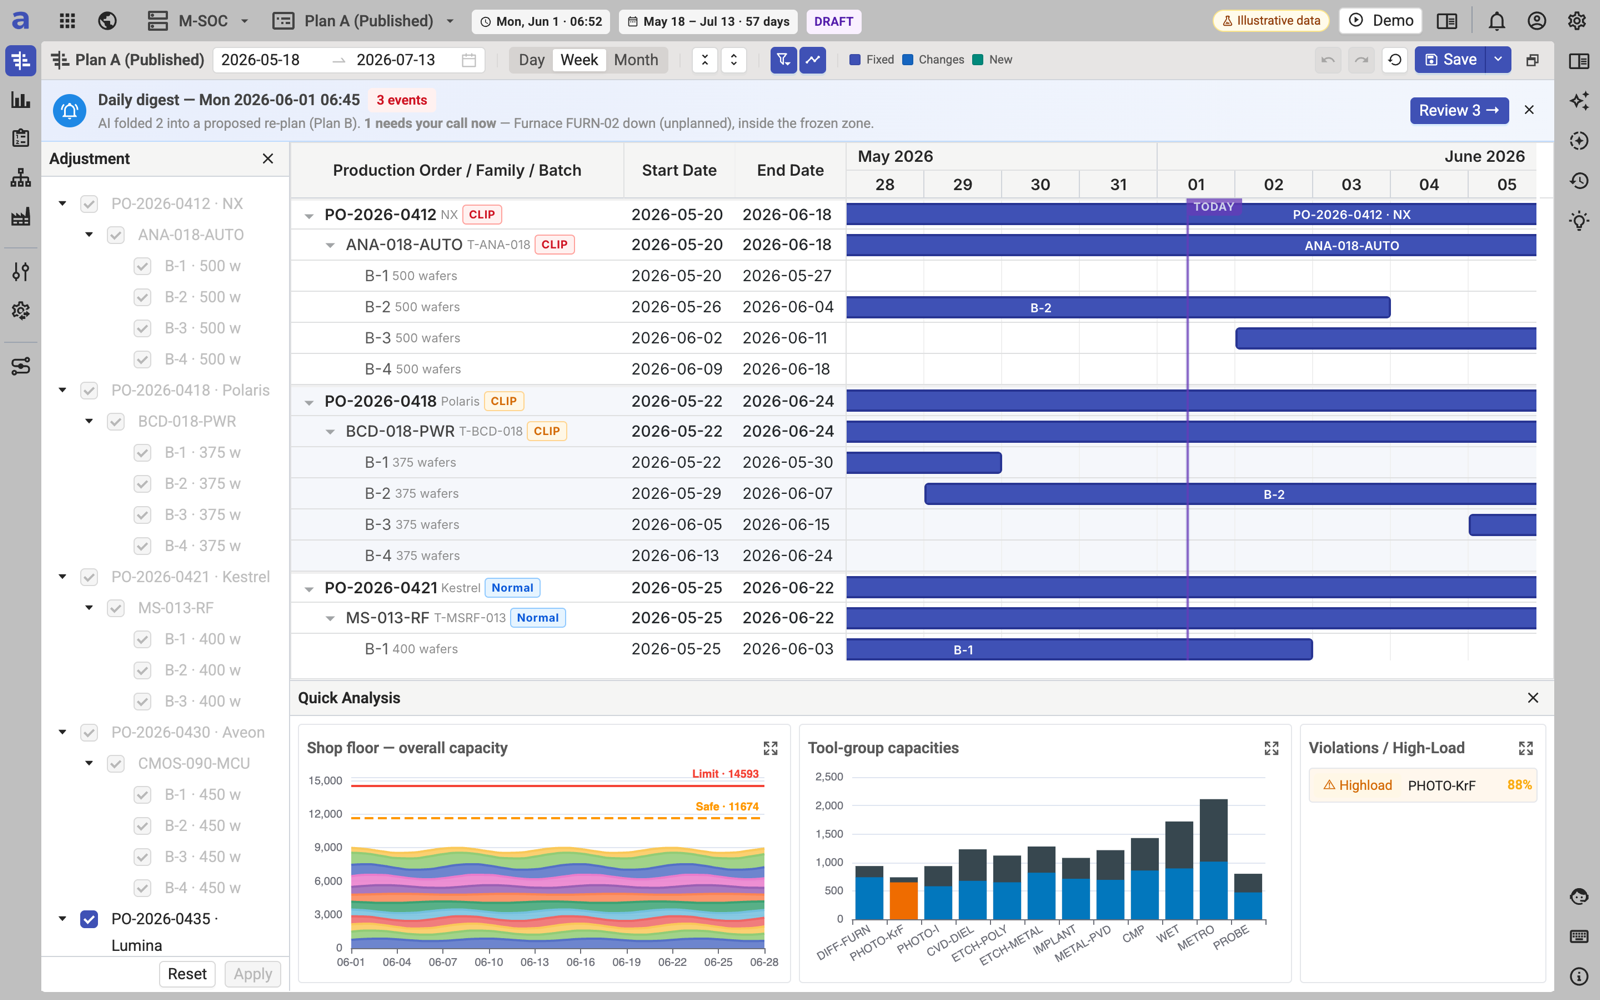Screen dimensions: 1600x1000
Task: Open the M-SOC workspace dropdown
Action: coord(198,21)
